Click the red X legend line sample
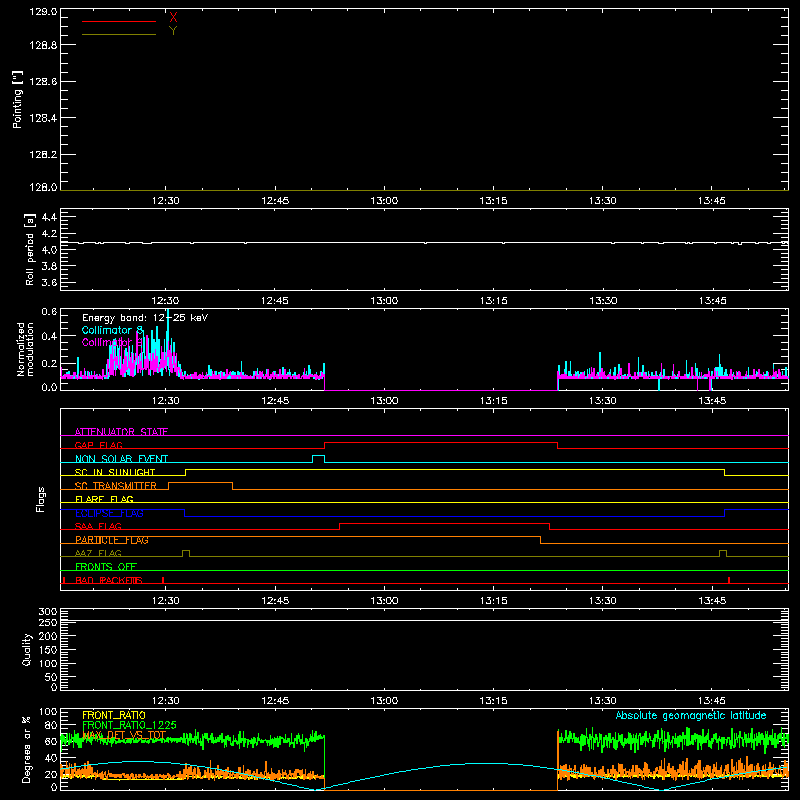Viewport: 800px width, 800px height. [119, 21]
